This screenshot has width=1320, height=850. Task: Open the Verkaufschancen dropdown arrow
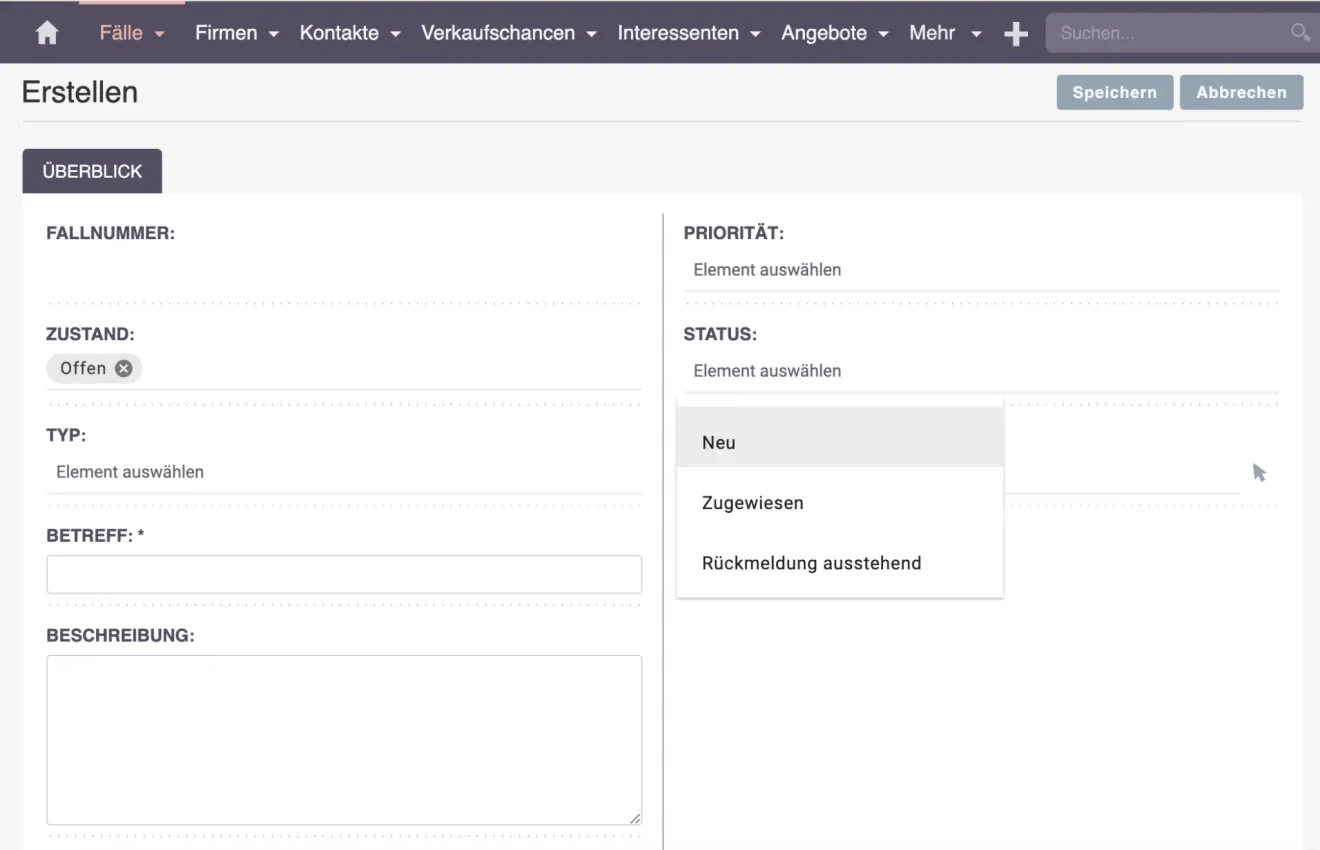pyautogui.click(x=592, y=33)
